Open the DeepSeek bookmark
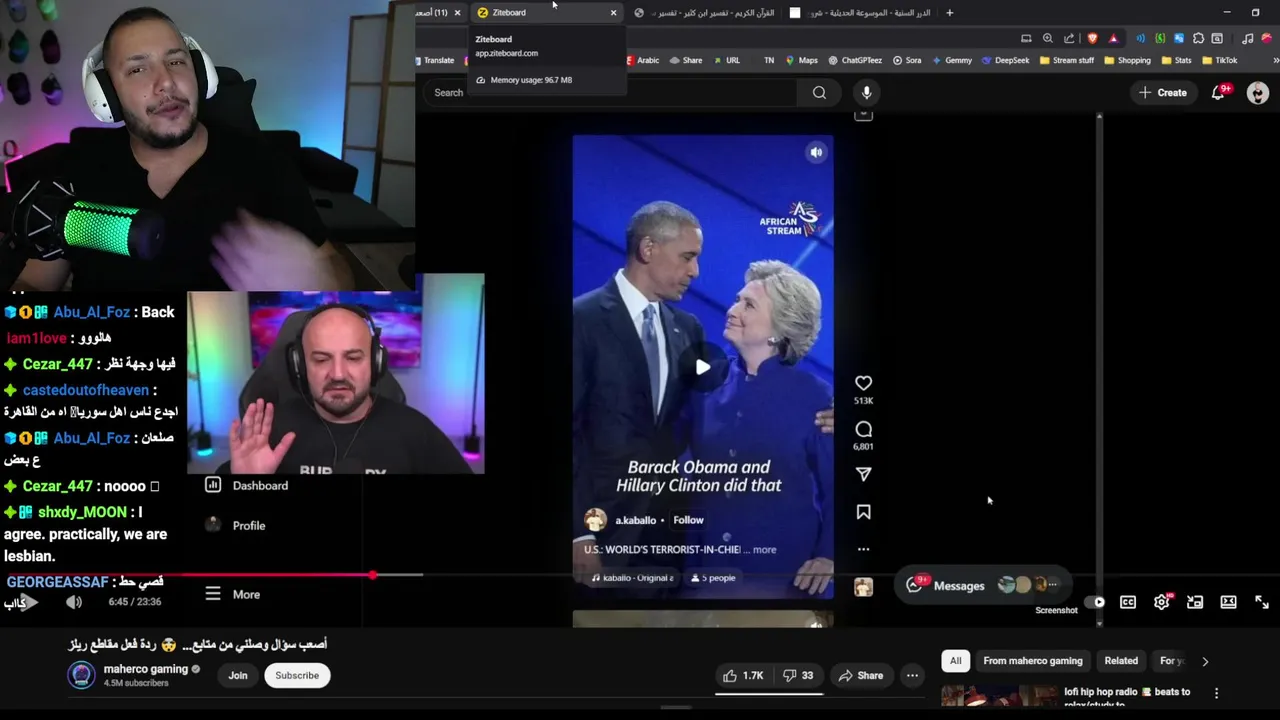Screen dimensions: 1280x720 click(x=1005, y=60)
